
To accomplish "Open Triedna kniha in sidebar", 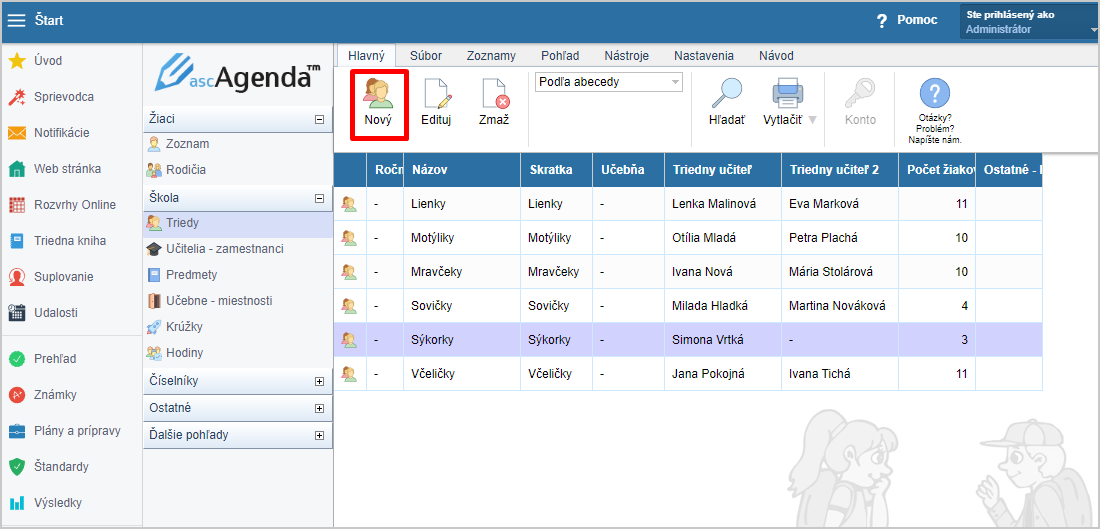I will pos(70,241).
